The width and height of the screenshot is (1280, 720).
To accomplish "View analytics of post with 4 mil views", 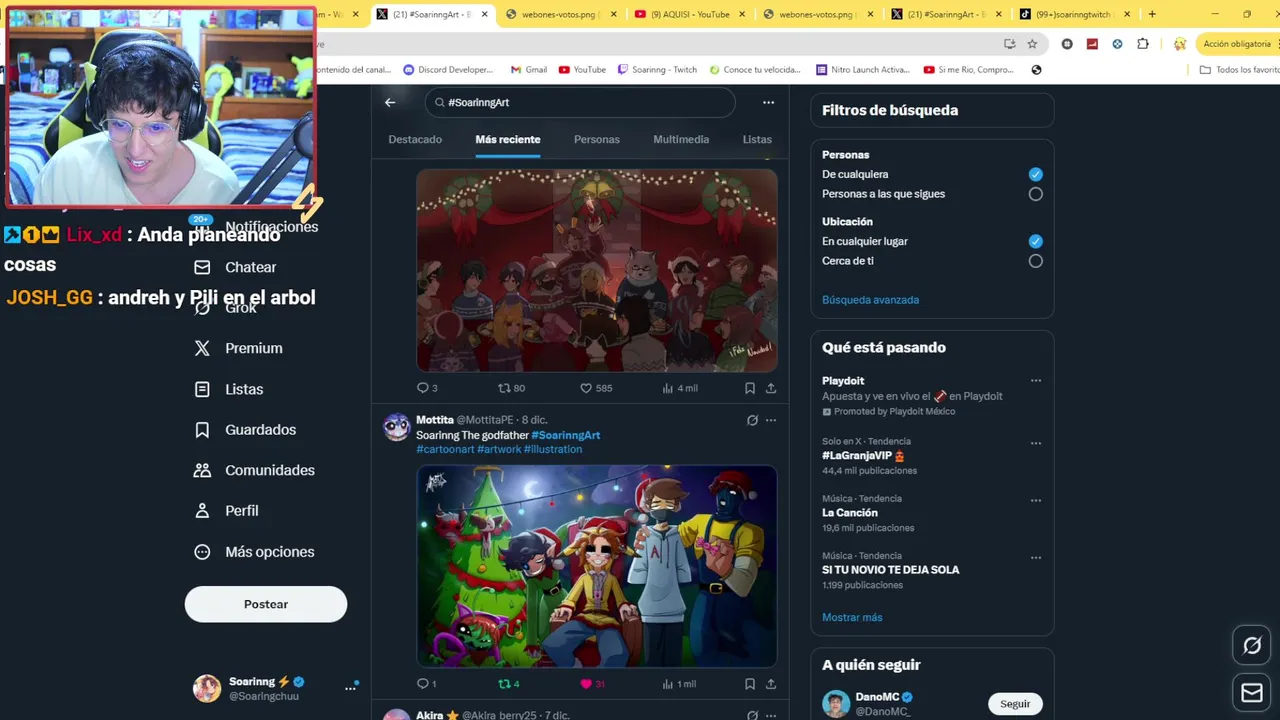I will point(680,388).
